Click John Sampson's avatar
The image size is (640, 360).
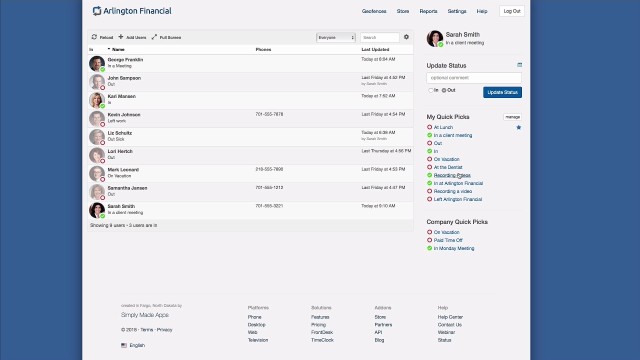coord(97,82)
